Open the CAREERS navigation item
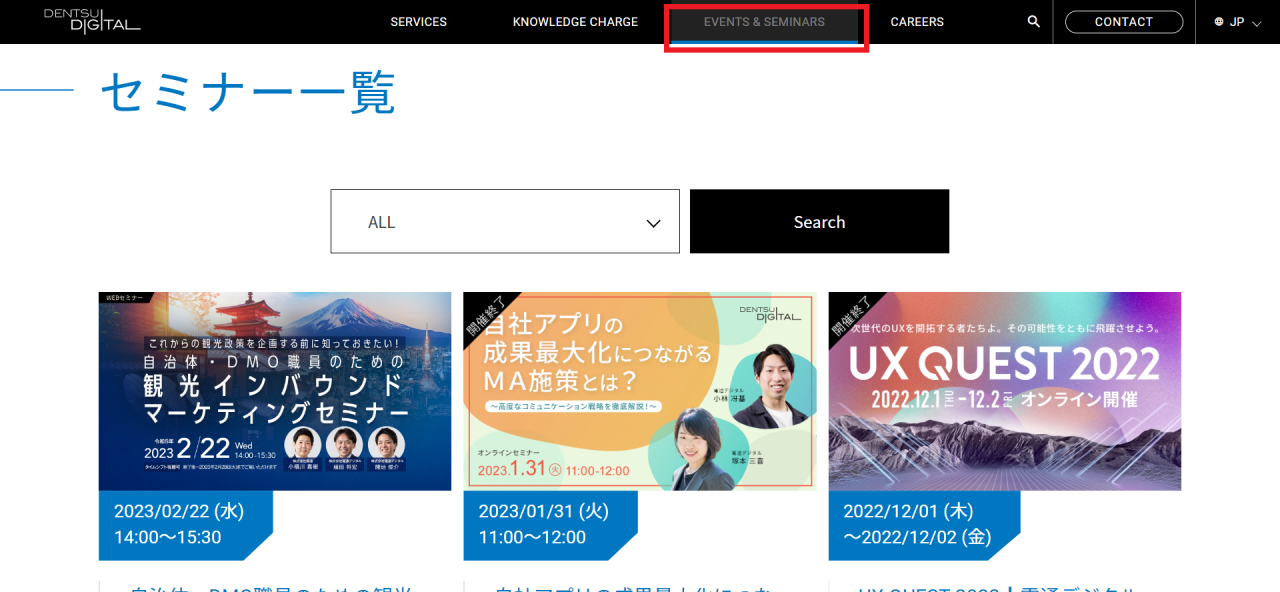Image resolution: width=1280 pixels, height=592 pixels. 917,22
